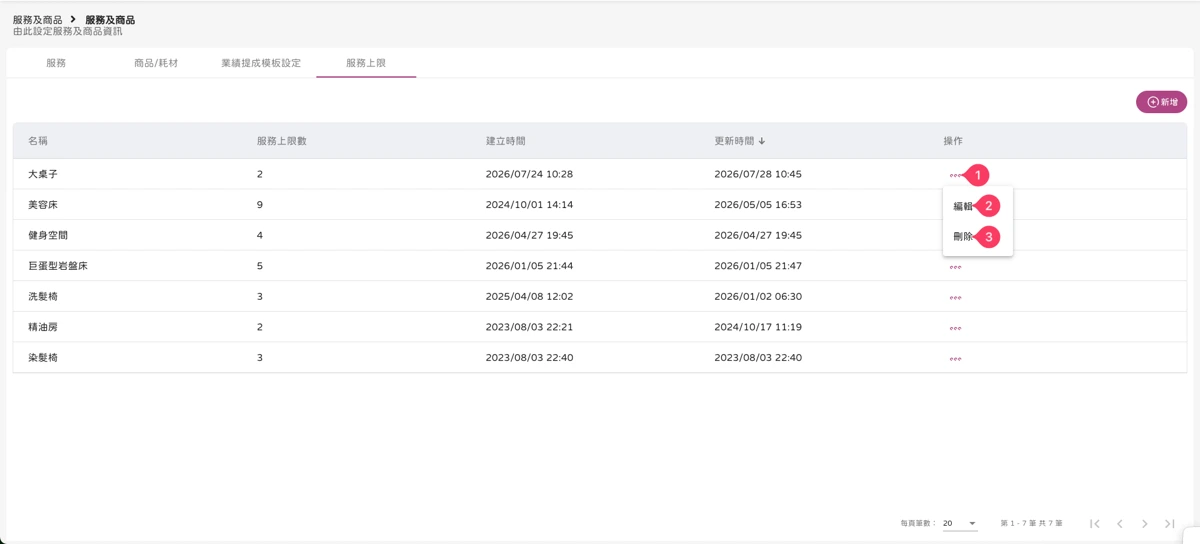This screenshot has height=544, width=1200.
Task: Go to the next page
Action: (1145, 524)
